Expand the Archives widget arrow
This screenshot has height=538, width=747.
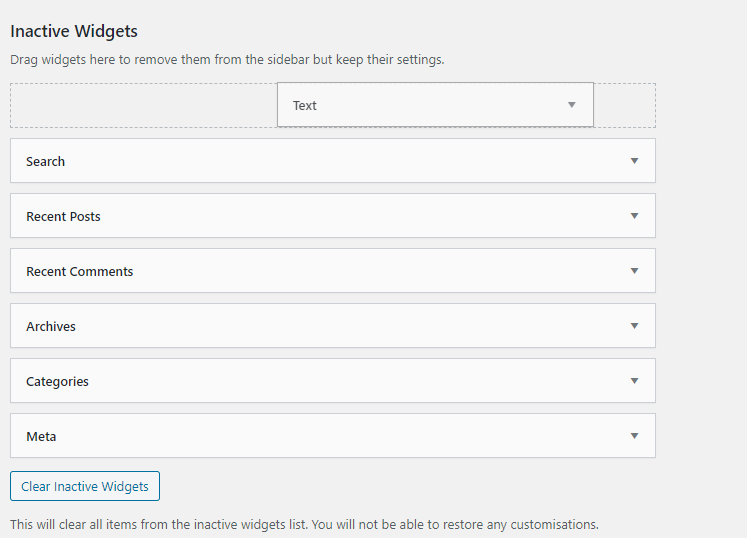tap(634, 326)
